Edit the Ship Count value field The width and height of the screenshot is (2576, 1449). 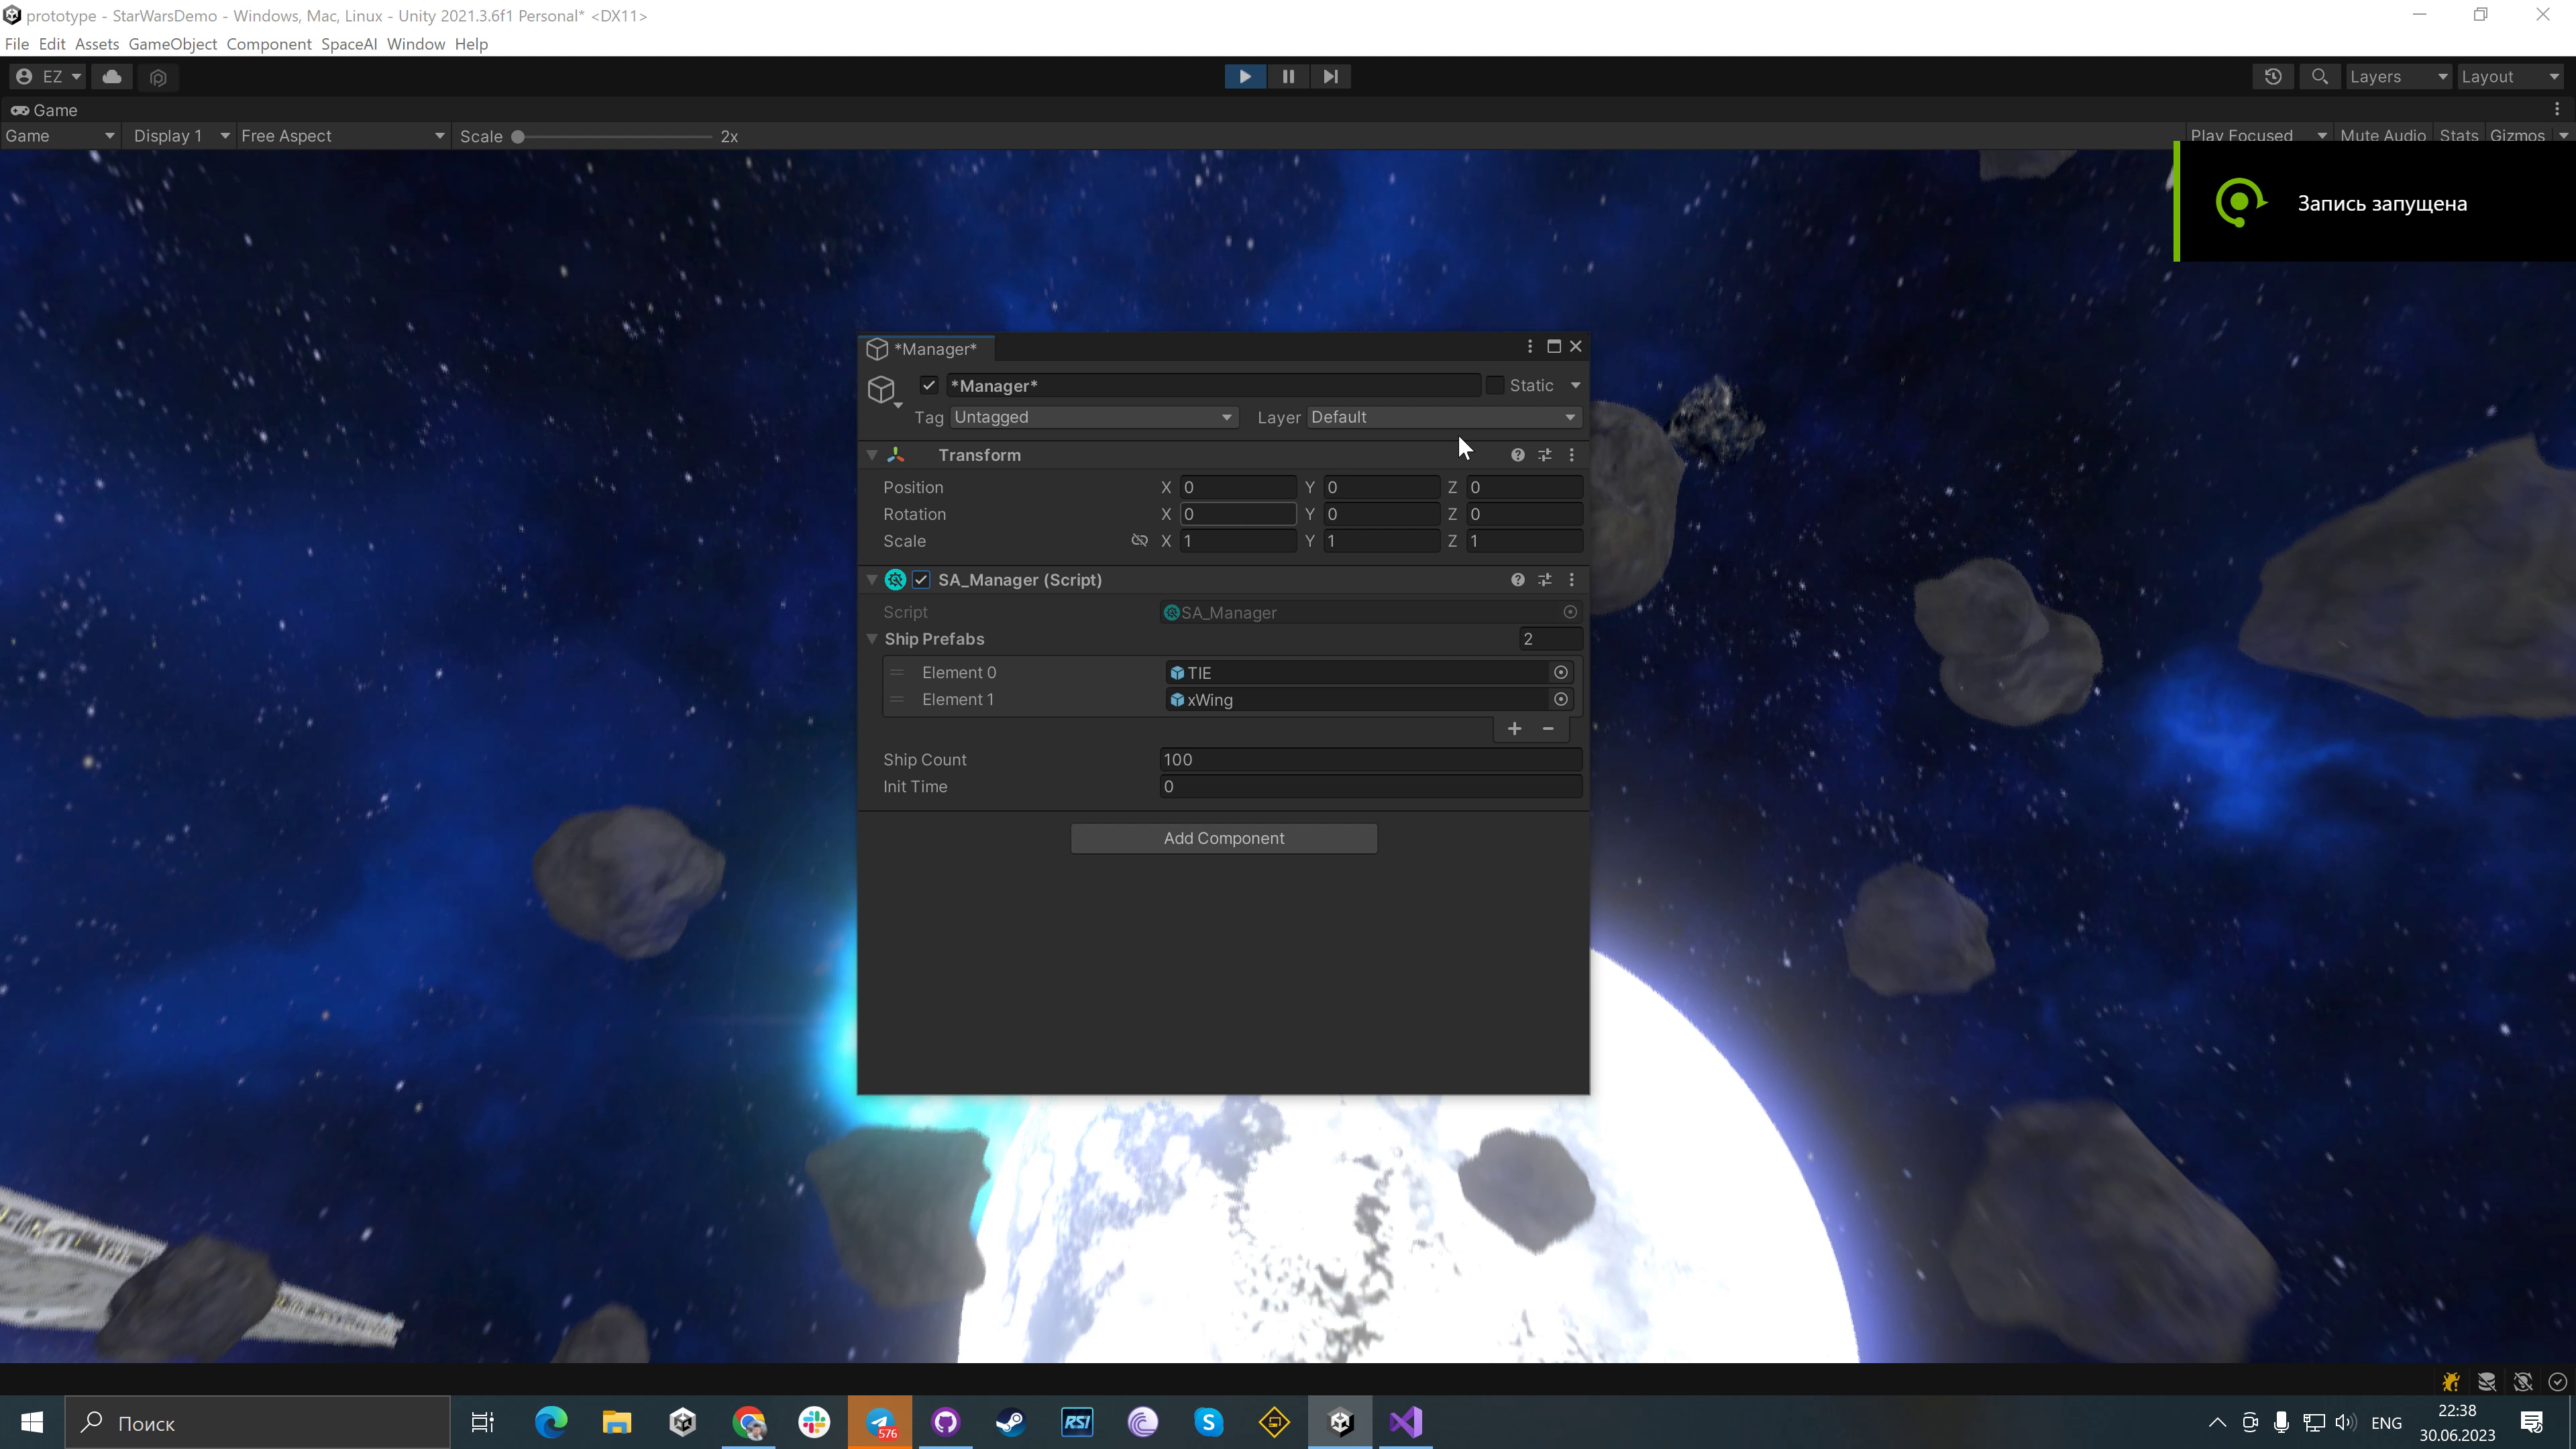tap(1370, 759)
